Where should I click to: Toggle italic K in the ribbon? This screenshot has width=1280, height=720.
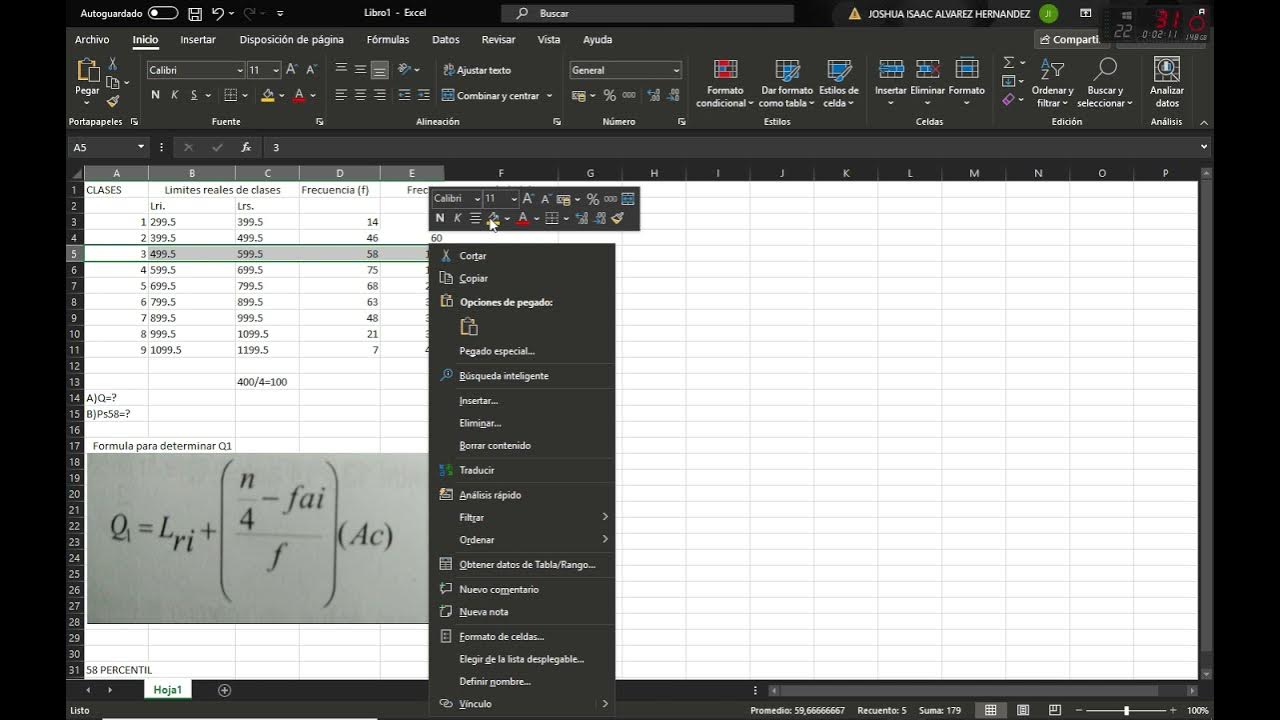[x=174, y=95]
